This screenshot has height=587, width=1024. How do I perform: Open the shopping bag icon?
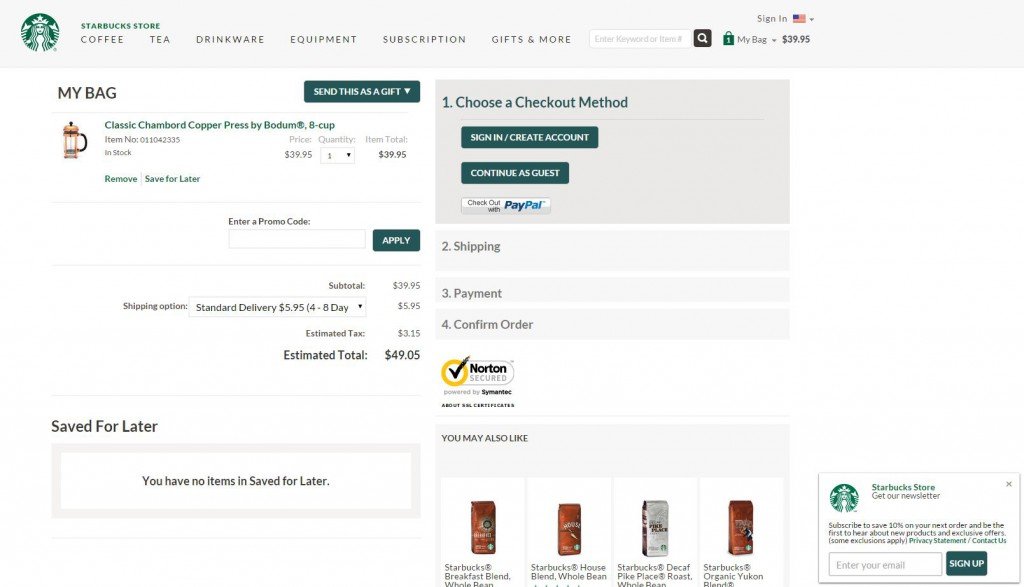point(728,39)
